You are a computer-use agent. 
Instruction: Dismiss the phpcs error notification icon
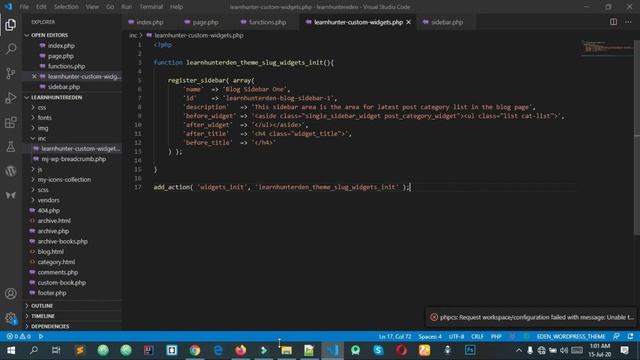[x=434, y=317]
